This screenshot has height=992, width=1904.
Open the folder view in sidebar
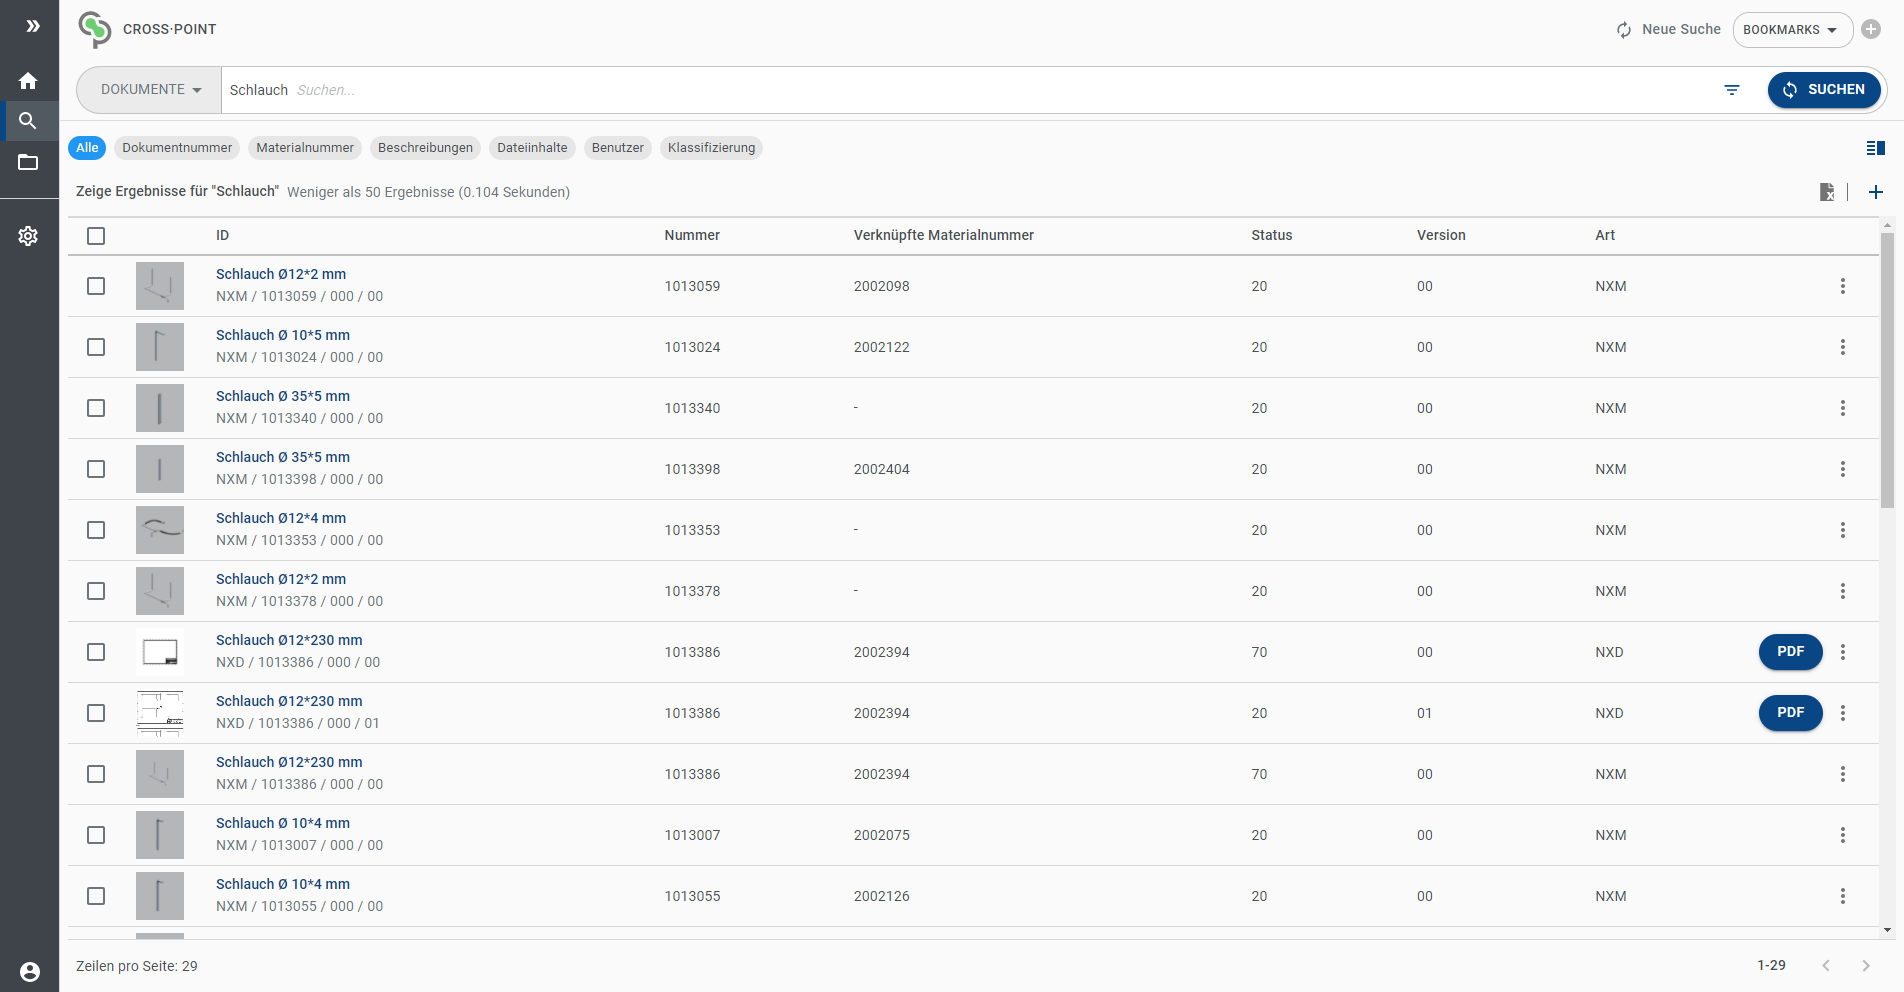28,162
